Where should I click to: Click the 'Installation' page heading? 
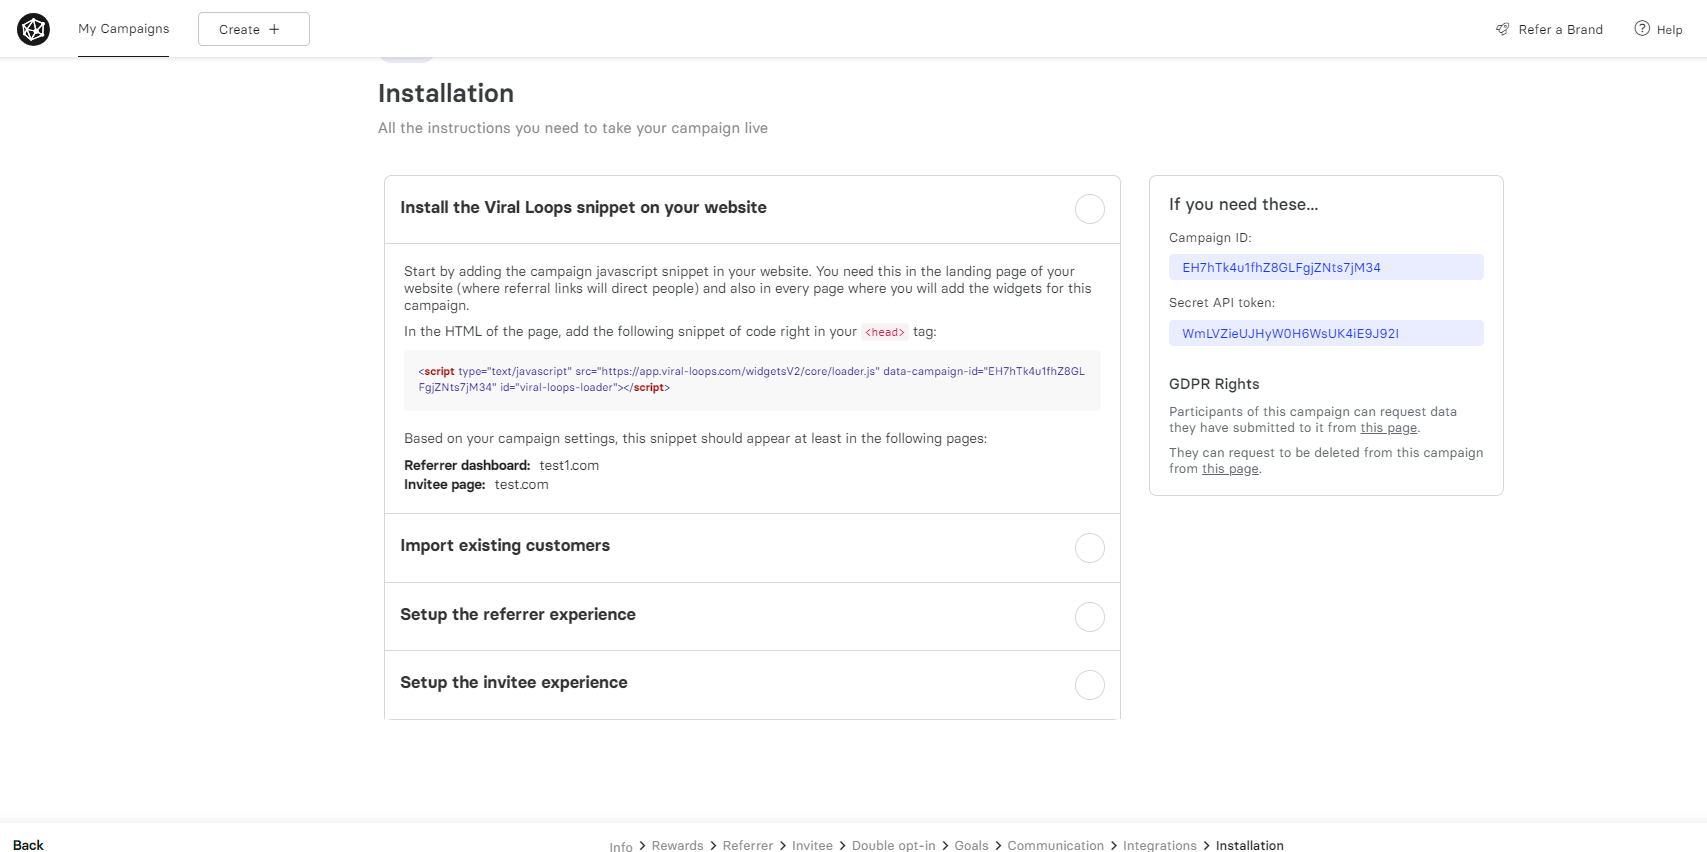pos(446,93)
